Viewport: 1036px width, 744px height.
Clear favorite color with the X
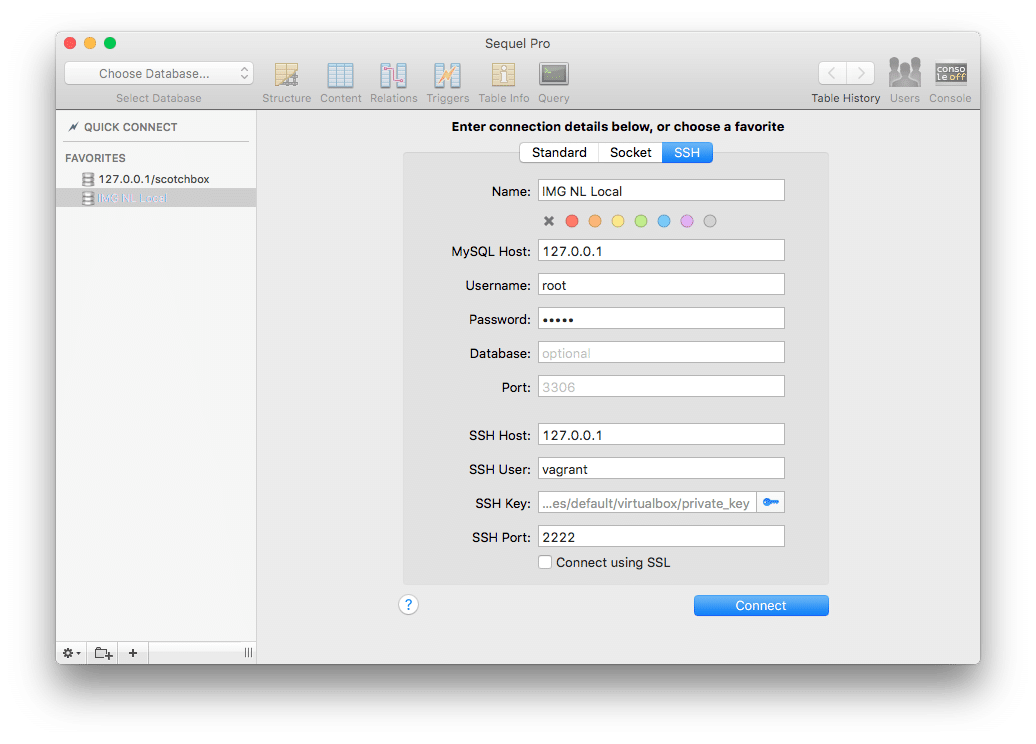coord(548,221)
